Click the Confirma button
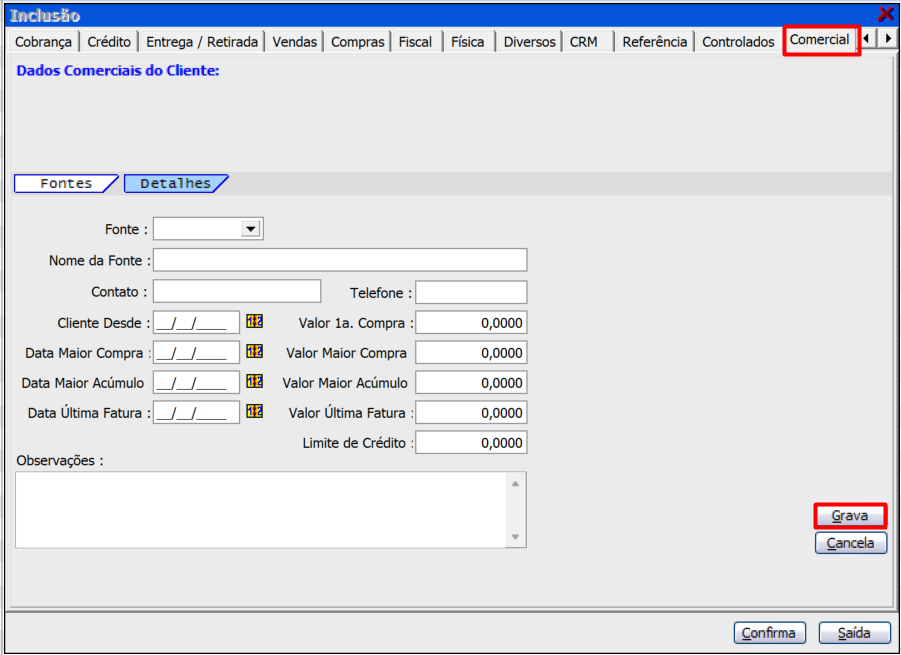This screenshot has width=901, height=655. 769,633
